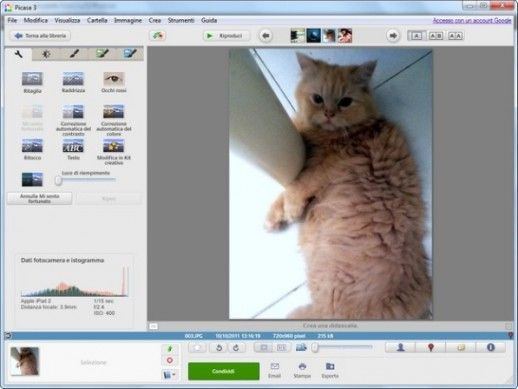Toggle caption visibility icon left of caption bar
The image size is (518, 389).
coord(153,326)
